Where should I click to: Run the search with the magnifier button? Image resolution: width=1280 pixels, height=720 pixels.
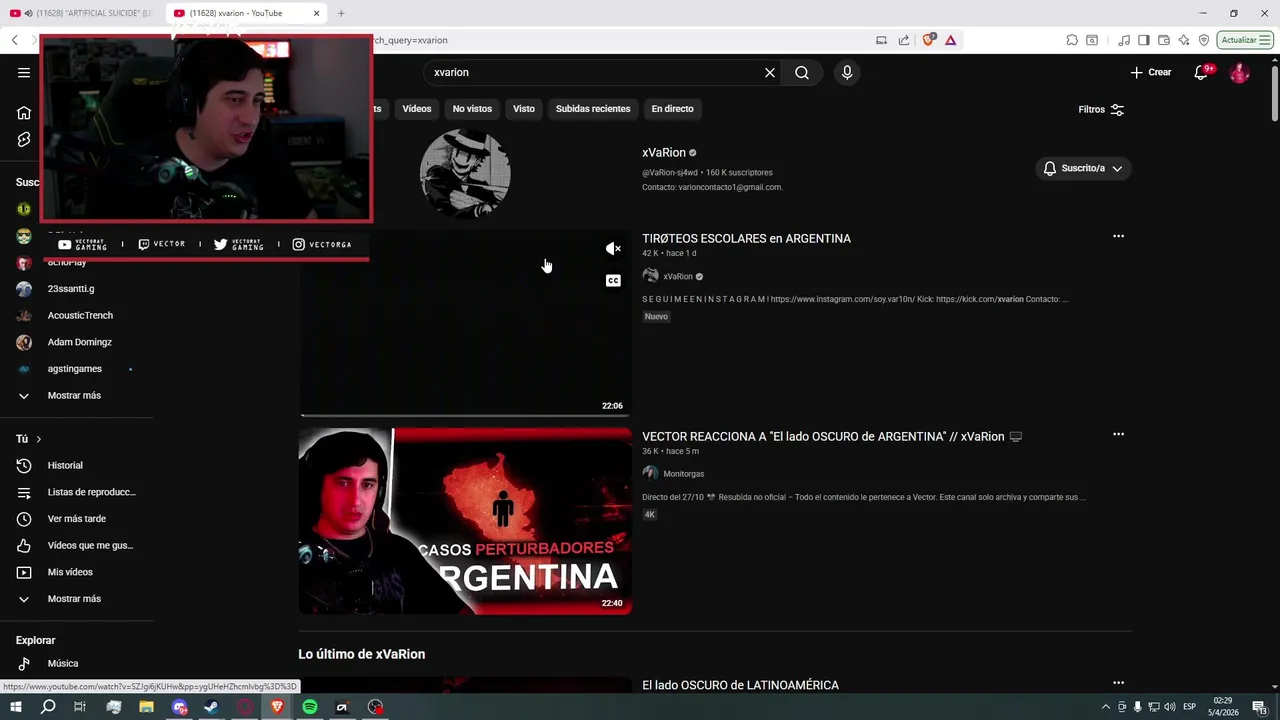tap(802, 72)
